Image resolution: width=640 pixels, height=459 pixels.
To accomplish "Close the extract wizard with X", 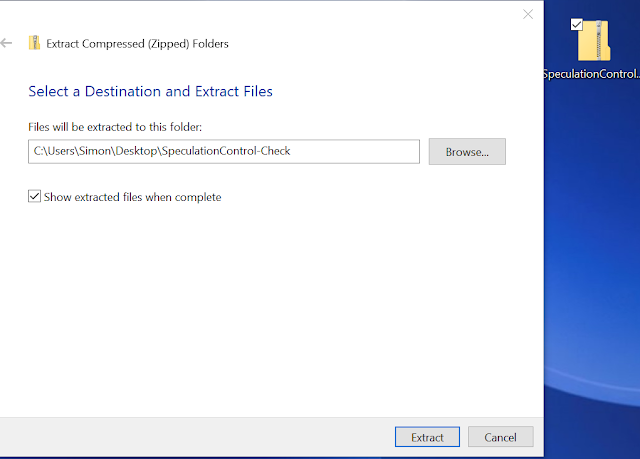I will coord(528,14).
